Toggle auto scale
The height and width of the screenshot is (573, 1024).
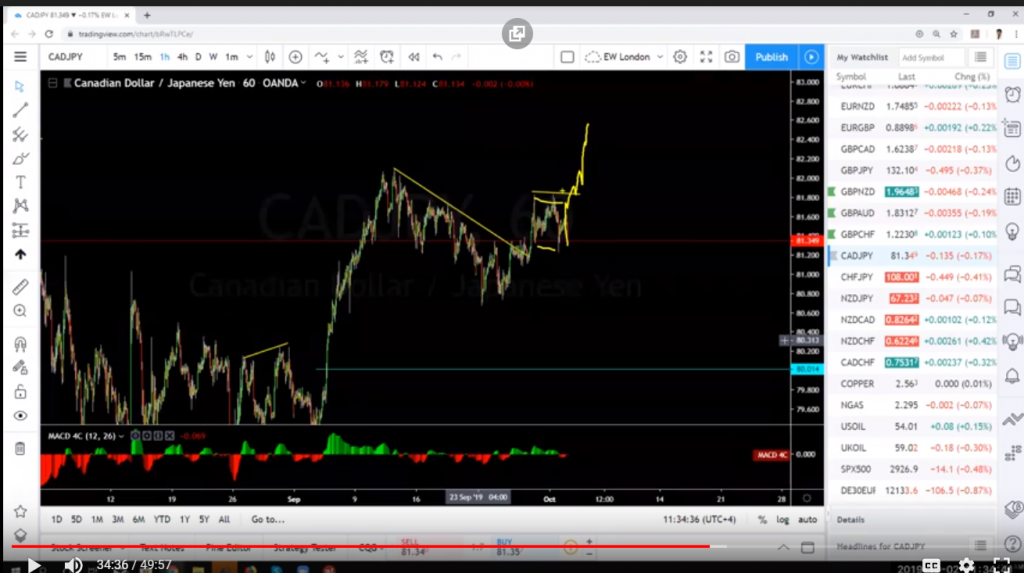click(x=807, y=519)
